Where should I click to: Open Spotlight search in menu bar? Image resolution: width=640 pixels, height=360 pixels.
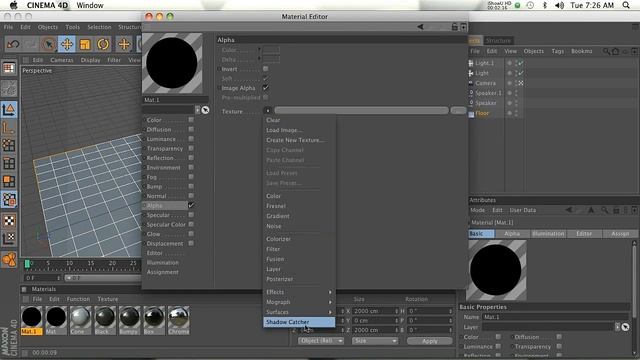[x=626, y=5]
